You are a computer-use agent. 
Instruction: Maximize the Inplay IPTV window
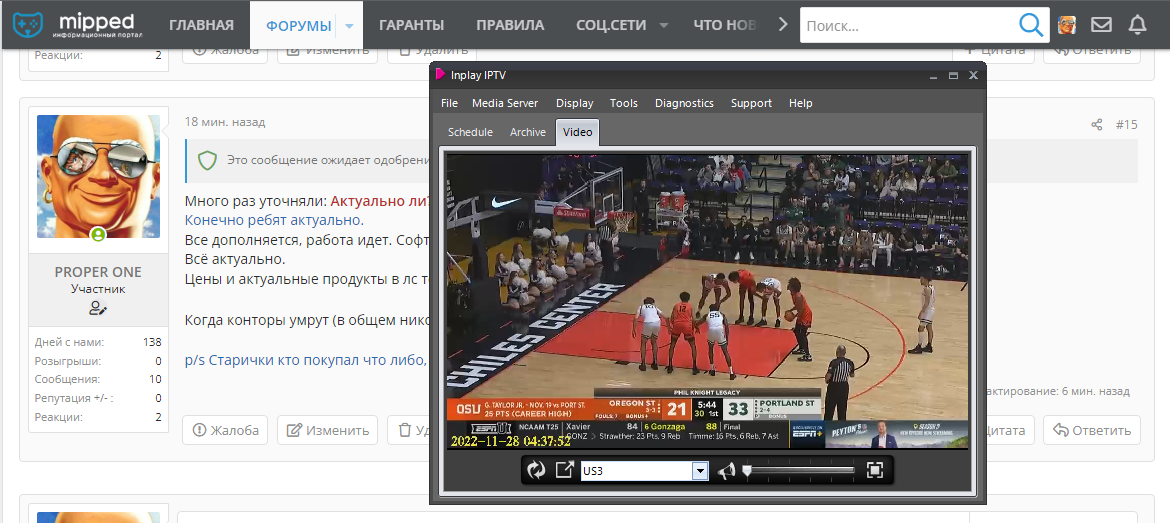pos(953,75)
